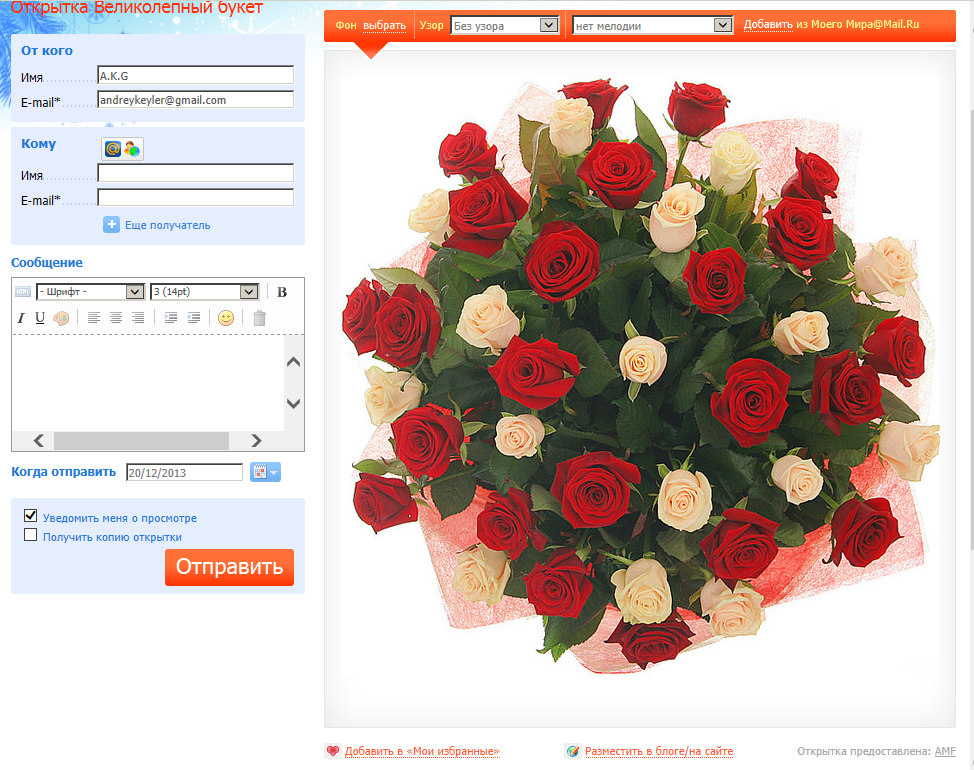Enable Уведомить меня о просмотре checkbox
This screenshot has height=770, width=974.
coord(30,515)
